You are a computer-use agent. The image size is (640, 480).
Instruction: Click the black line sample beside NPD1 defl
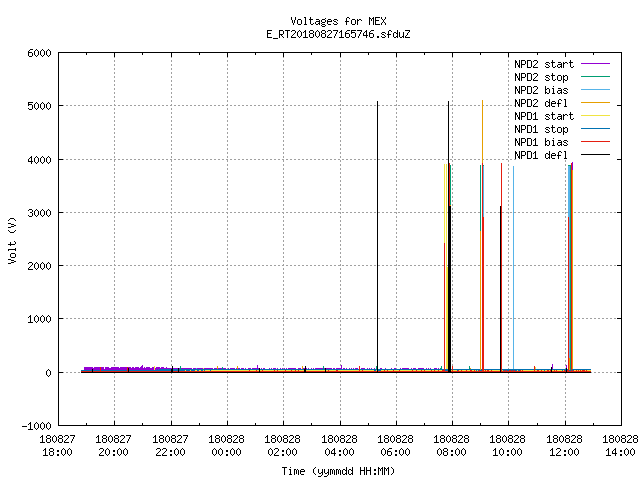(x=596, y=155)
